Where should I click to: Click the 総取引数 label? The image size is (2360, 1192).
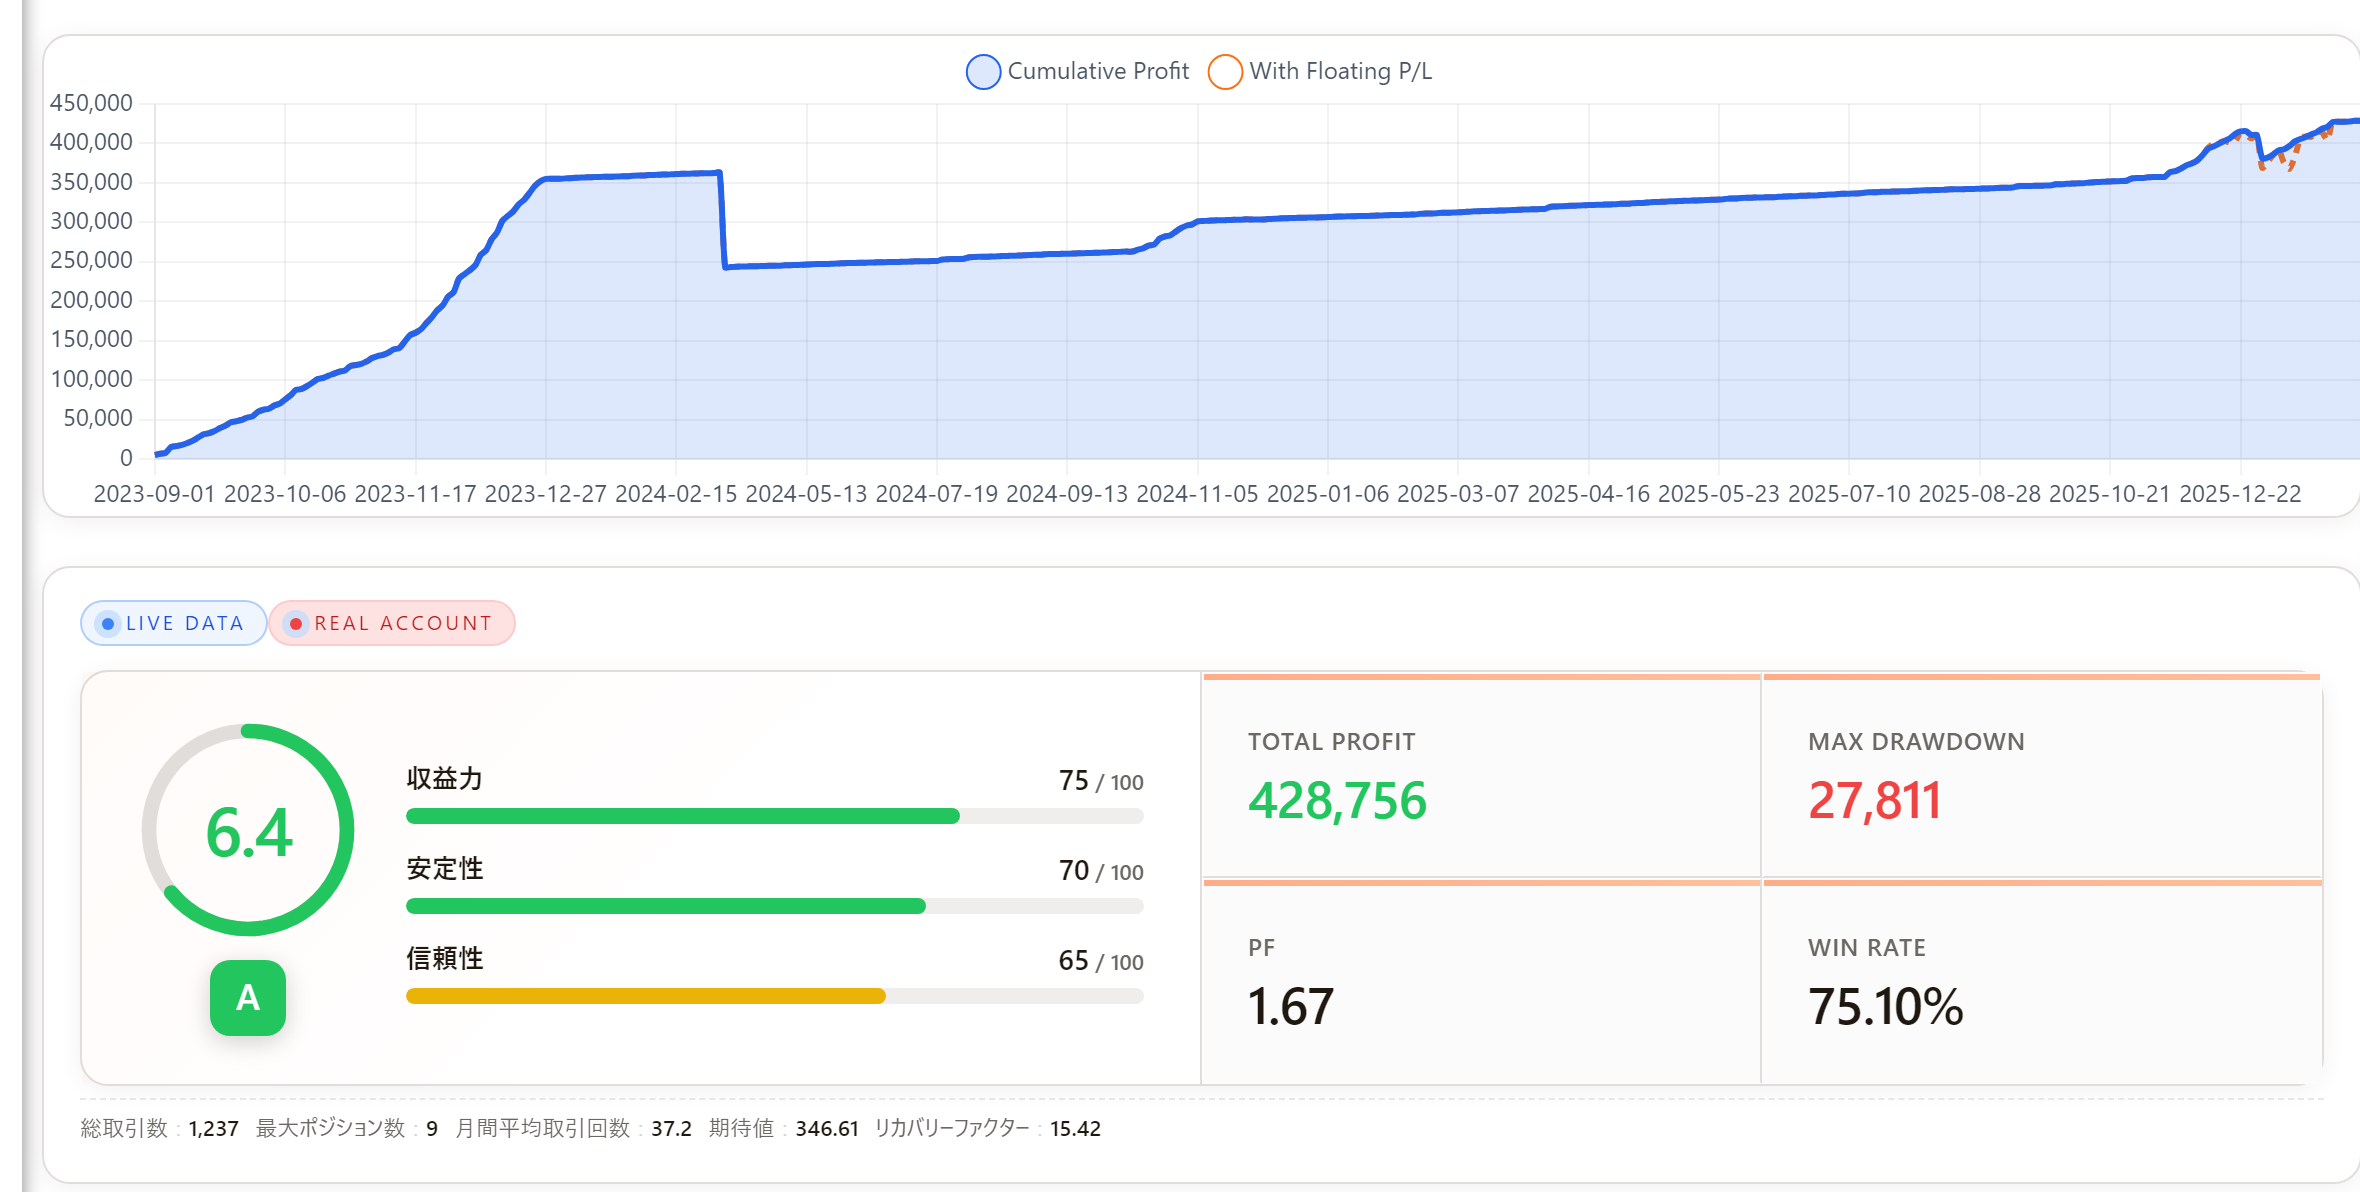tap(124, 1129)
